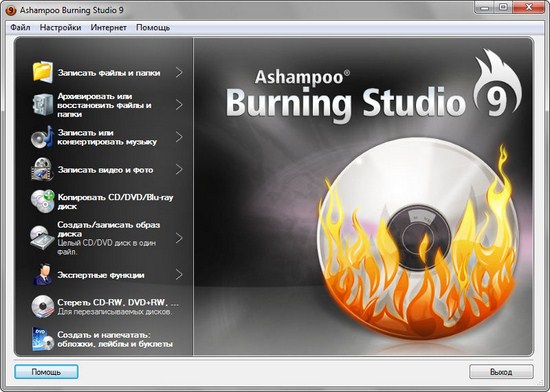The width and height of the screenshot is (550, 392).
Task: Select Создать и напечатать обложки text
Action: coord(115,339)
